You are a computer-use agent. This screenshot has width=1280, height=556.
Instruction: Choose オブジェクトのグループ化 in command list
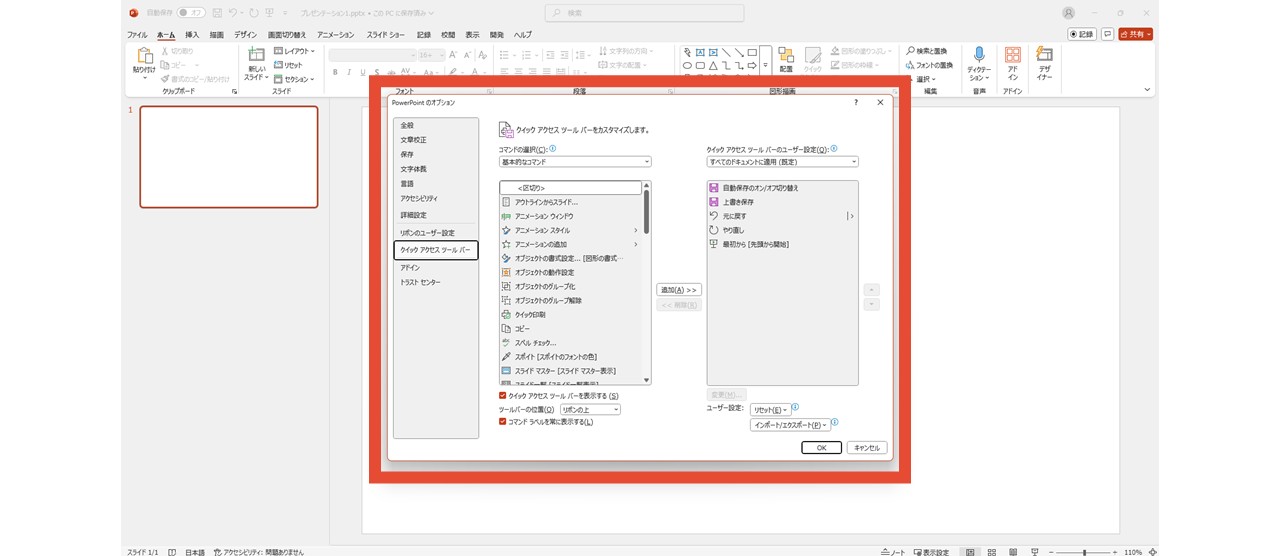(570, 286)
